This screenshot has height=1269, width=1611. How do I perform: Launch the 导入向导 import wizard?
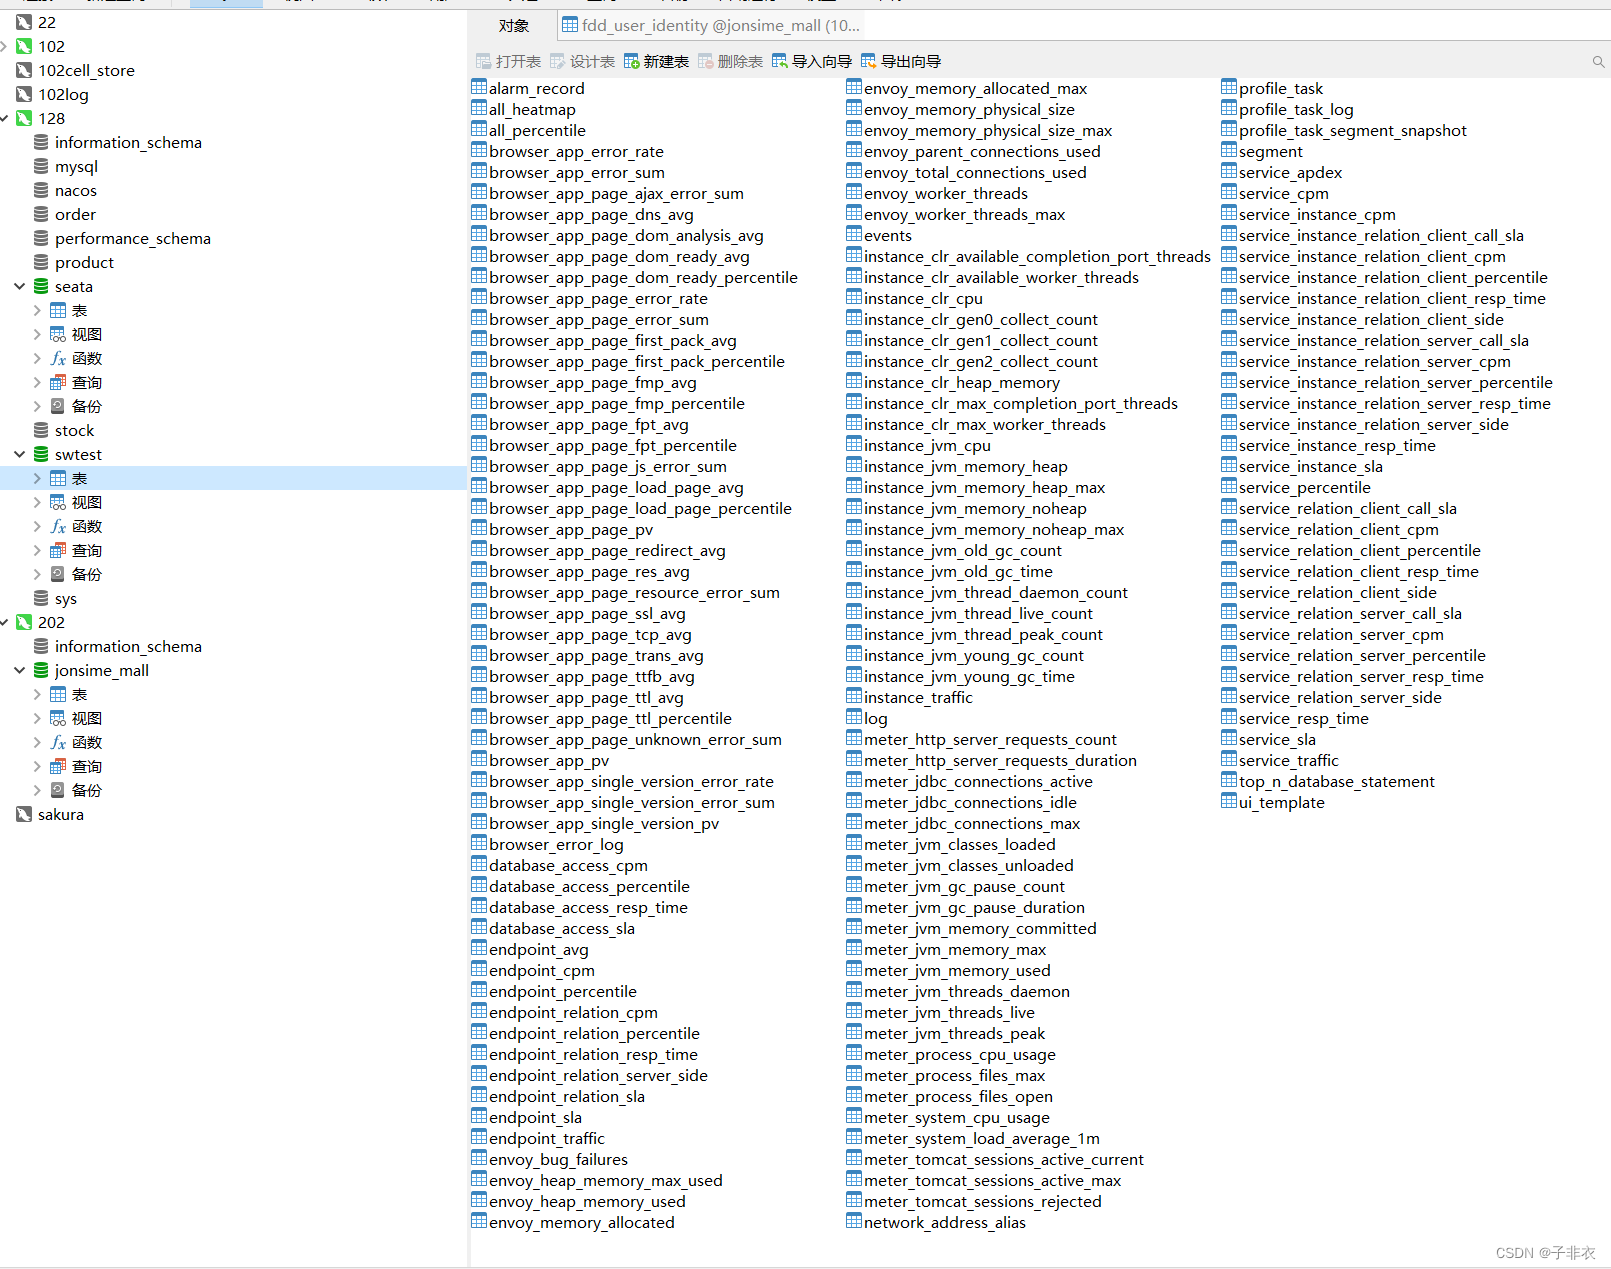812,62
